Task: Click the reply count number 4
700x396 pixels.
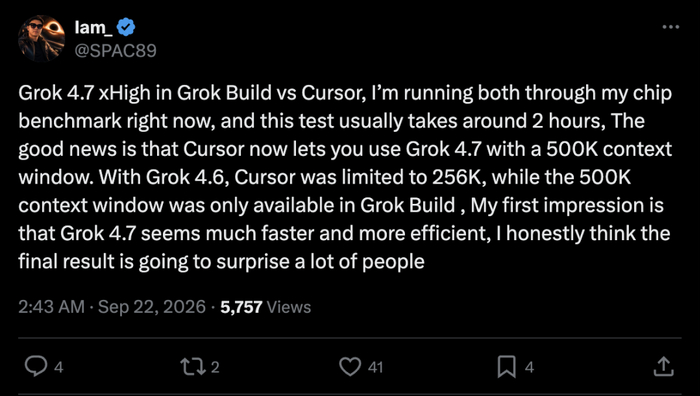Action: pyautogui.click(x=58, y=367)
